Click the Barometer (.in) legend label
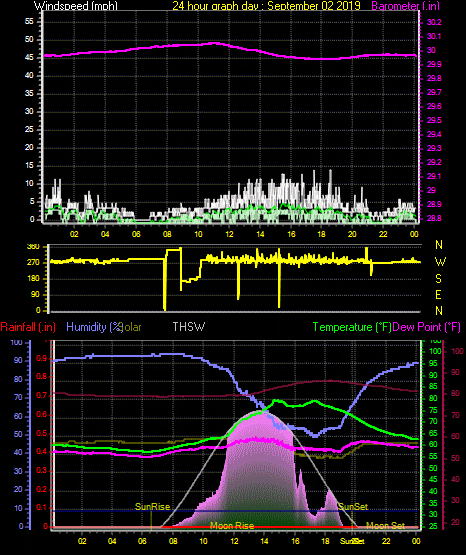This screenshot has width=466, height=555. point(406,6)
